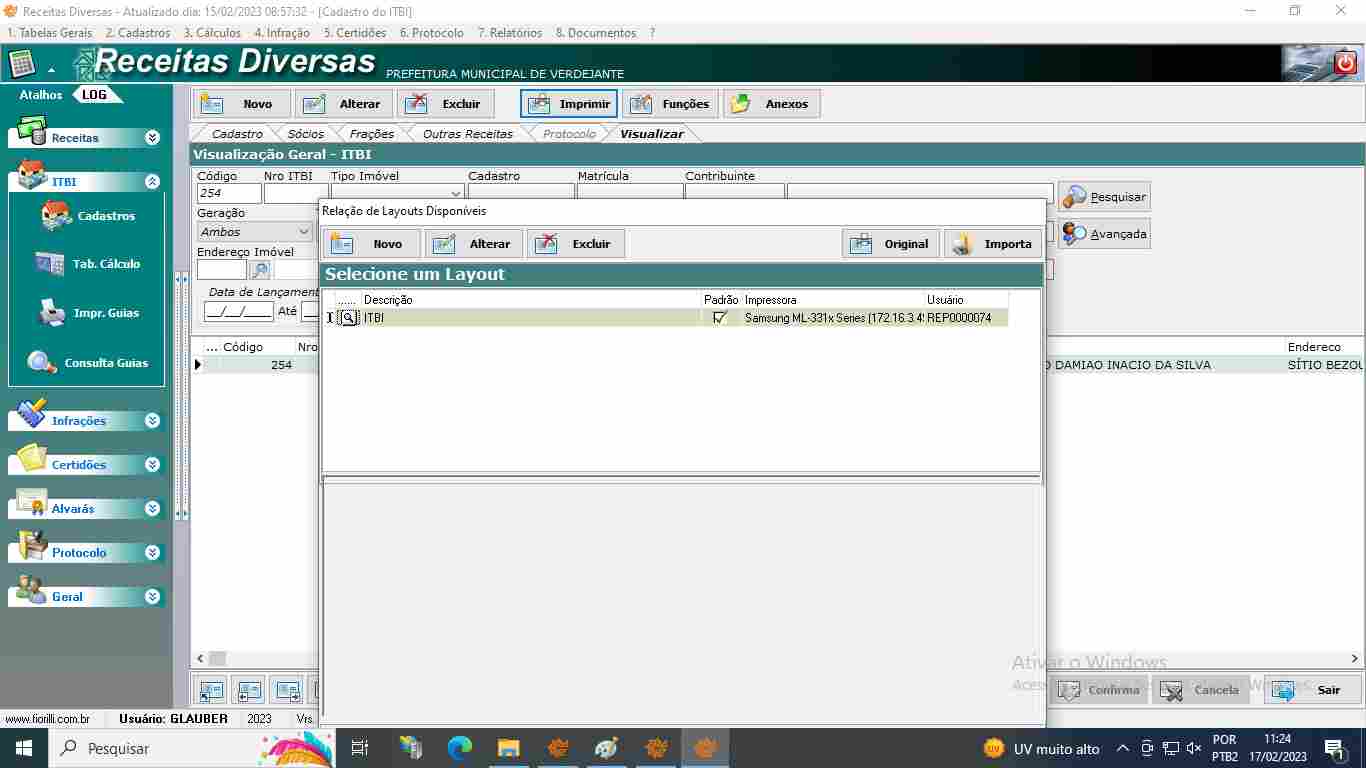Image resolution: width=1366 pixels, height=768 pixels.
Task: Click into the Código input field
Action: (x=229, y=194)
